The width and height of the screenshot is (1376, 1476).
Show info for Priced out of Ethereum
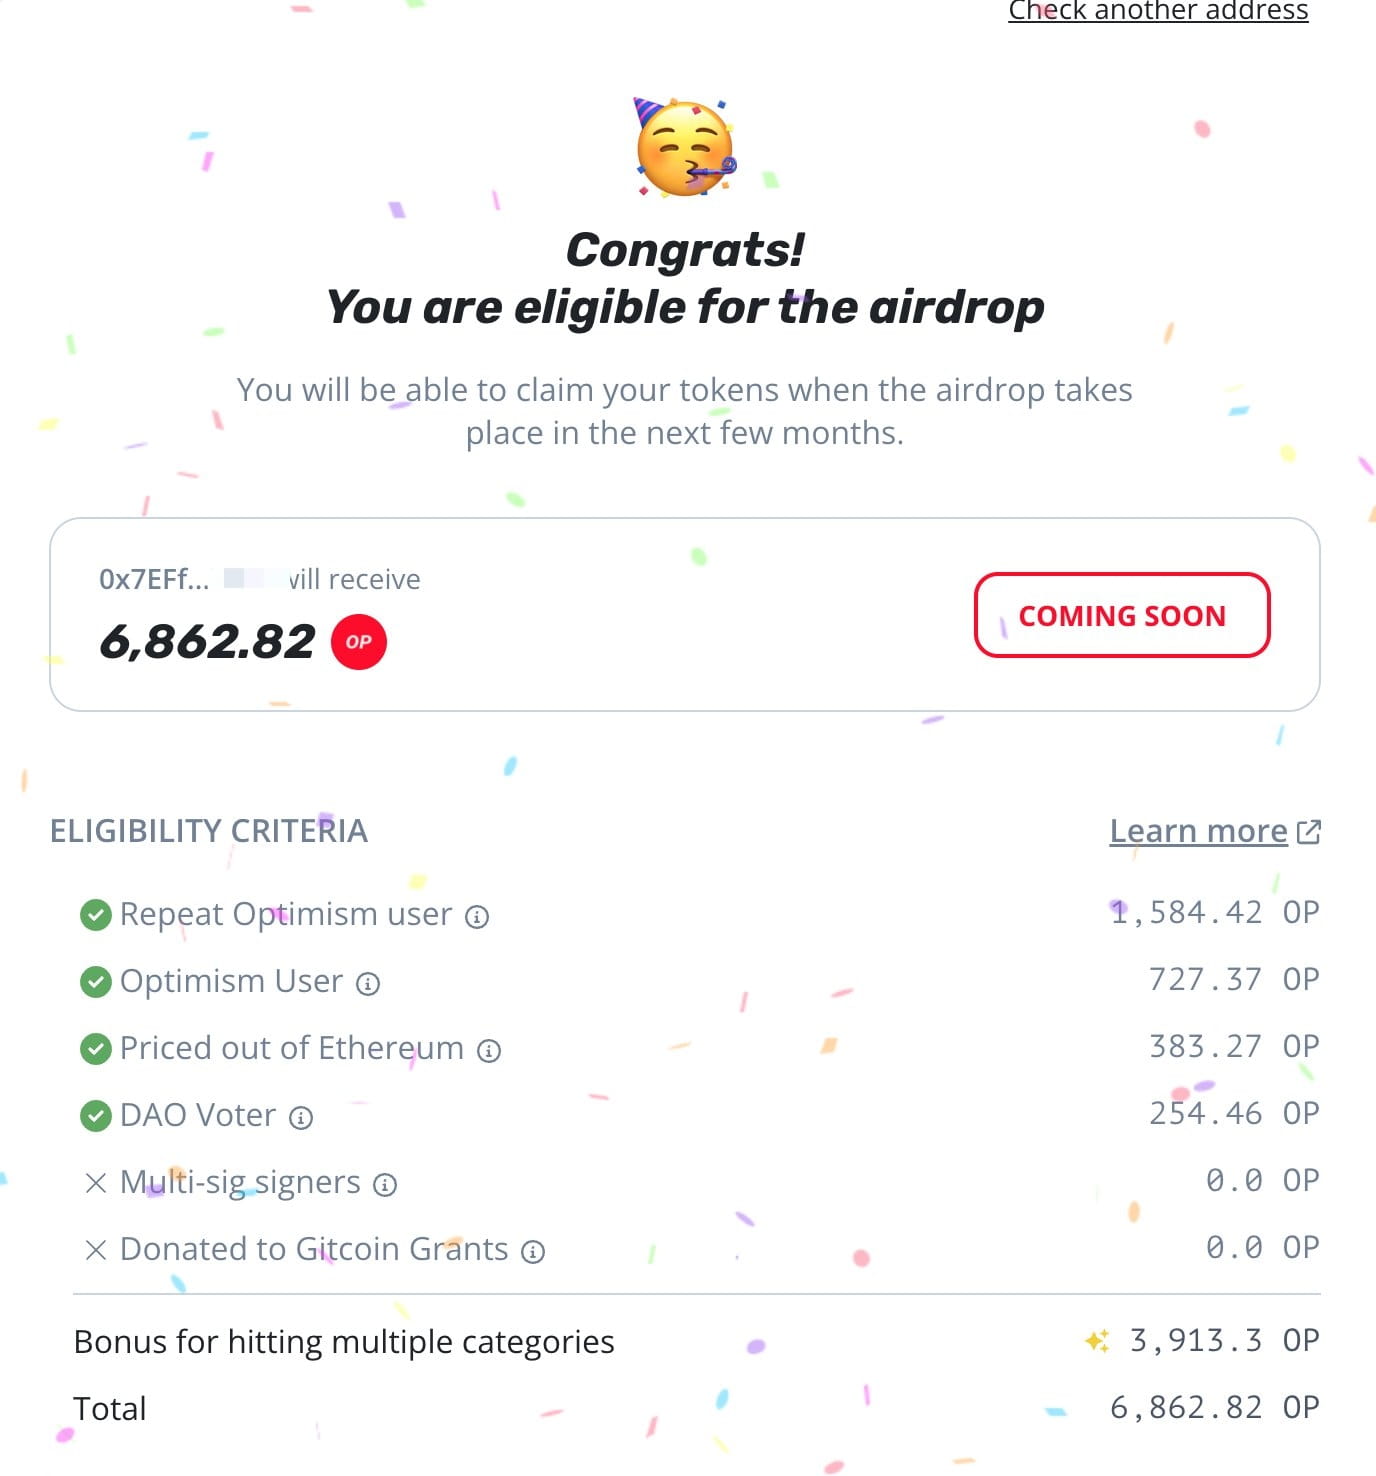489,1051
